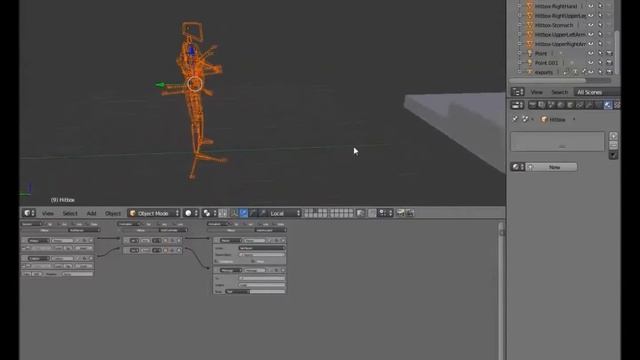Toggle visibility of Point lamp in outliner
Viewport: 640px width, 360px height.
(x=591, y=53)
